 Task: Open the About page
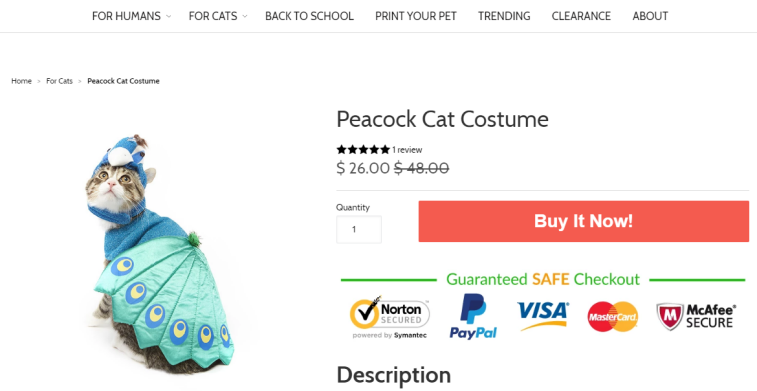tap(650, 16)
